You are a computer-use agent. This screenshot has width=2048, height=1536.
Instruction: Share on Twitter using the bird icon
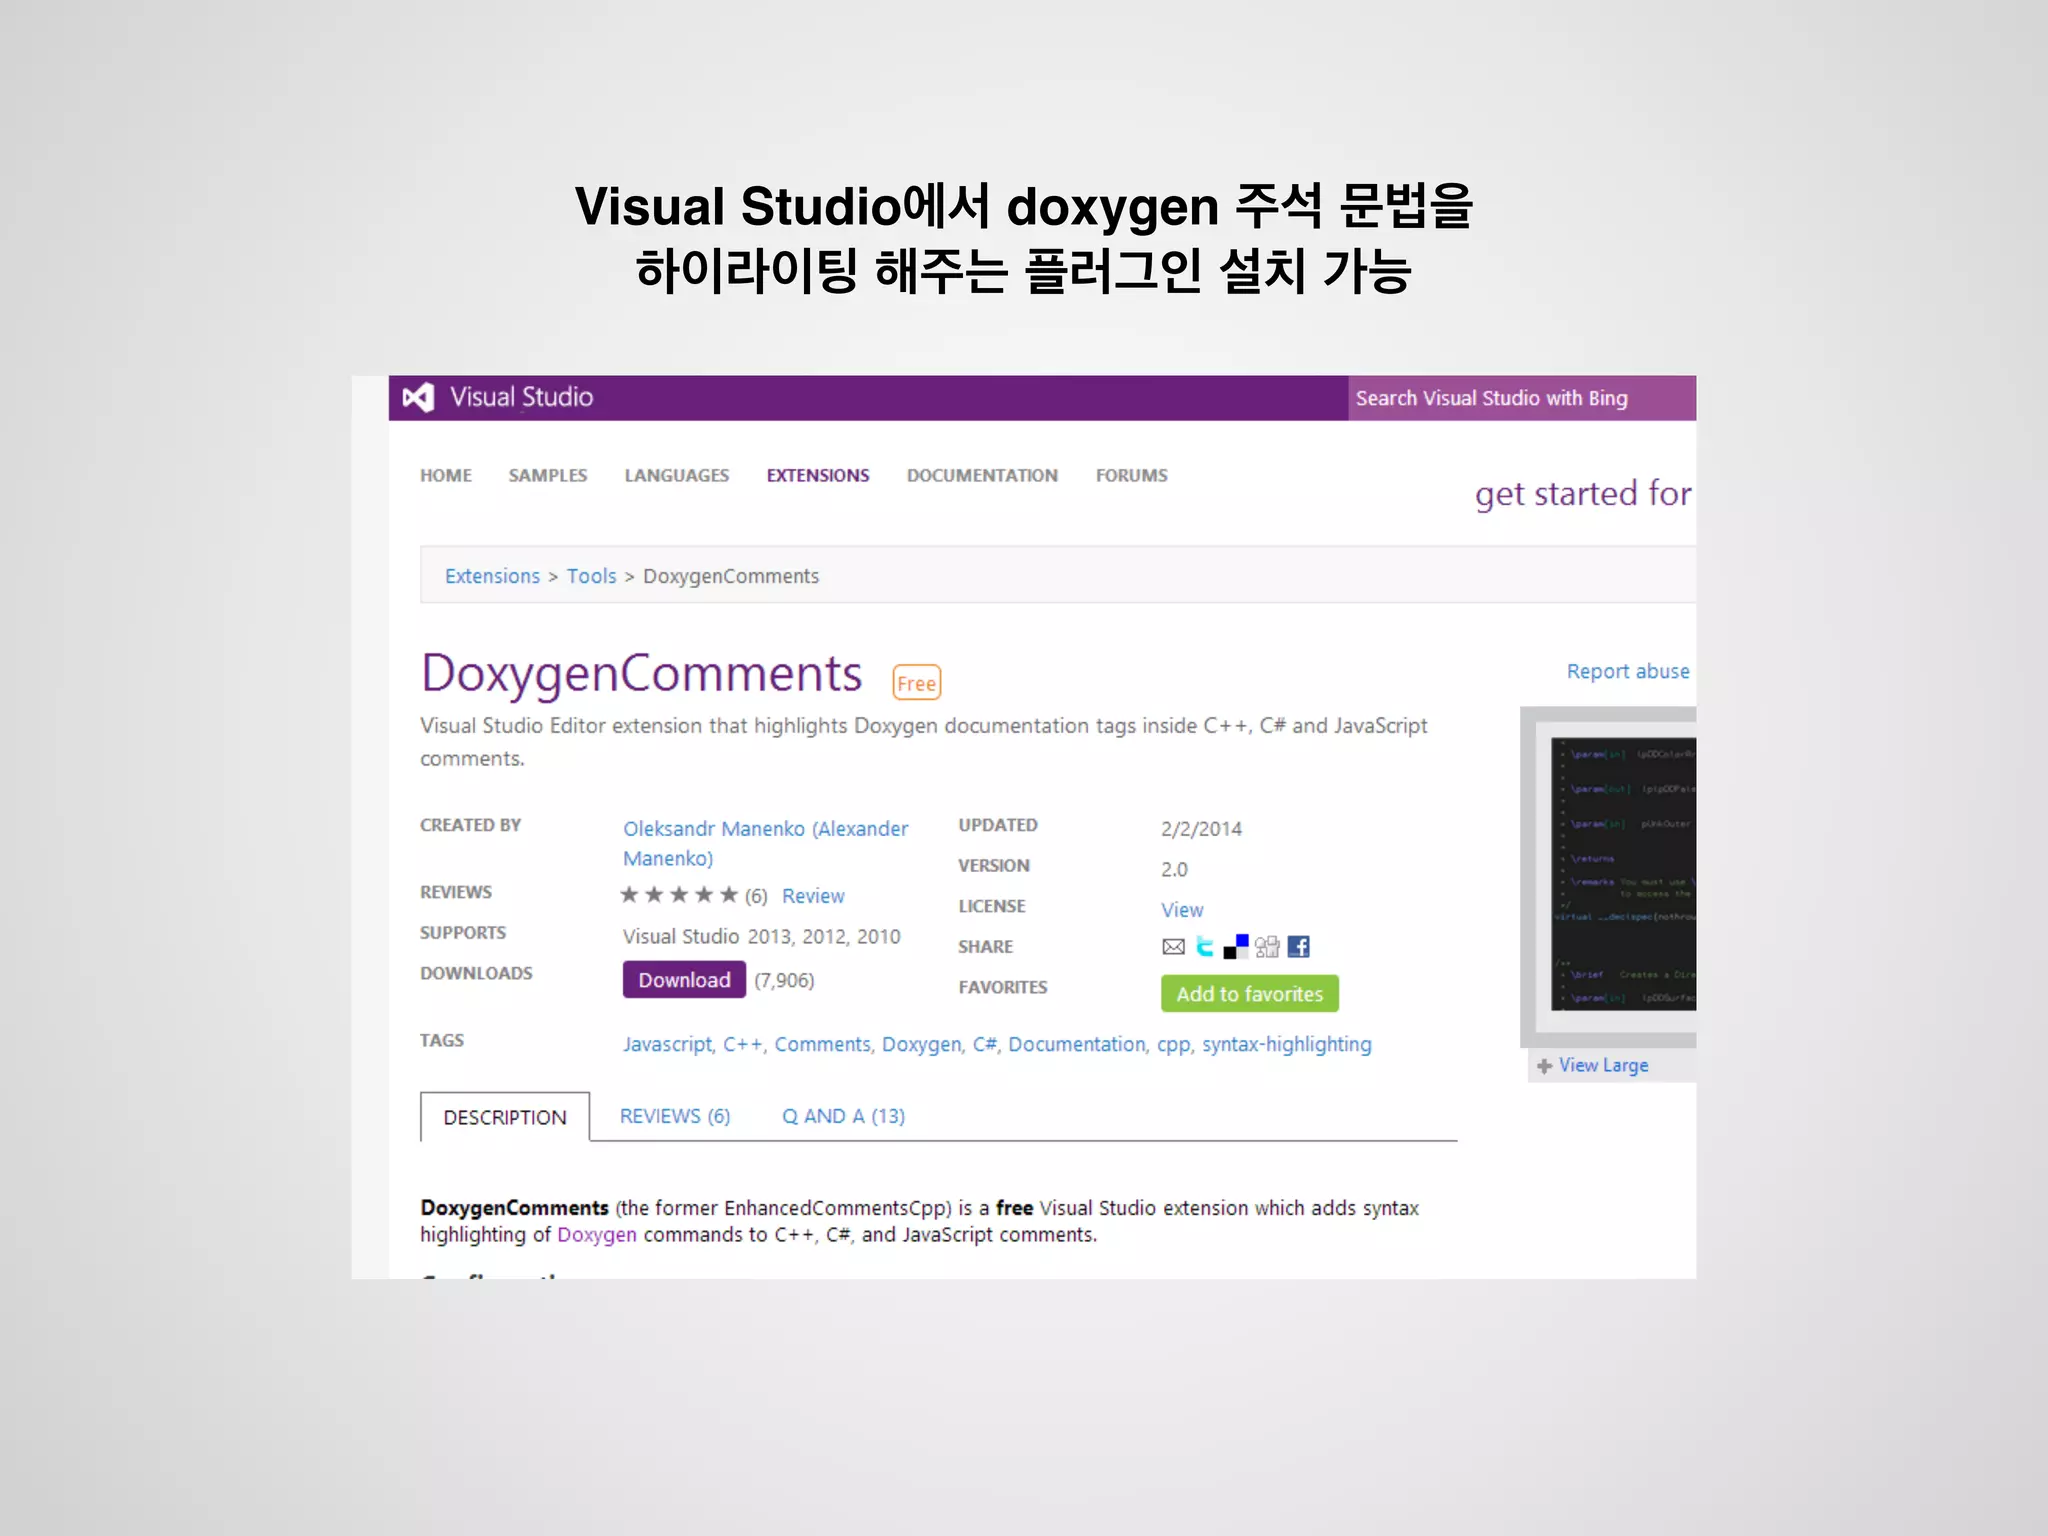click(x=1205, y=947)
